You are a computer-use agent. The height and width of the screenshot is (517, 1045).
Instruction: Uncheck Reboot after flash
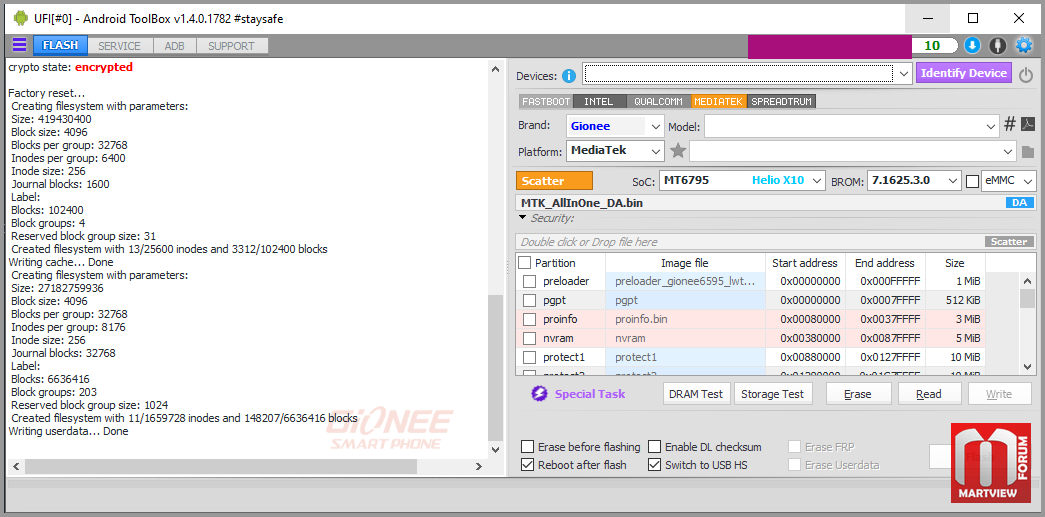528,465
